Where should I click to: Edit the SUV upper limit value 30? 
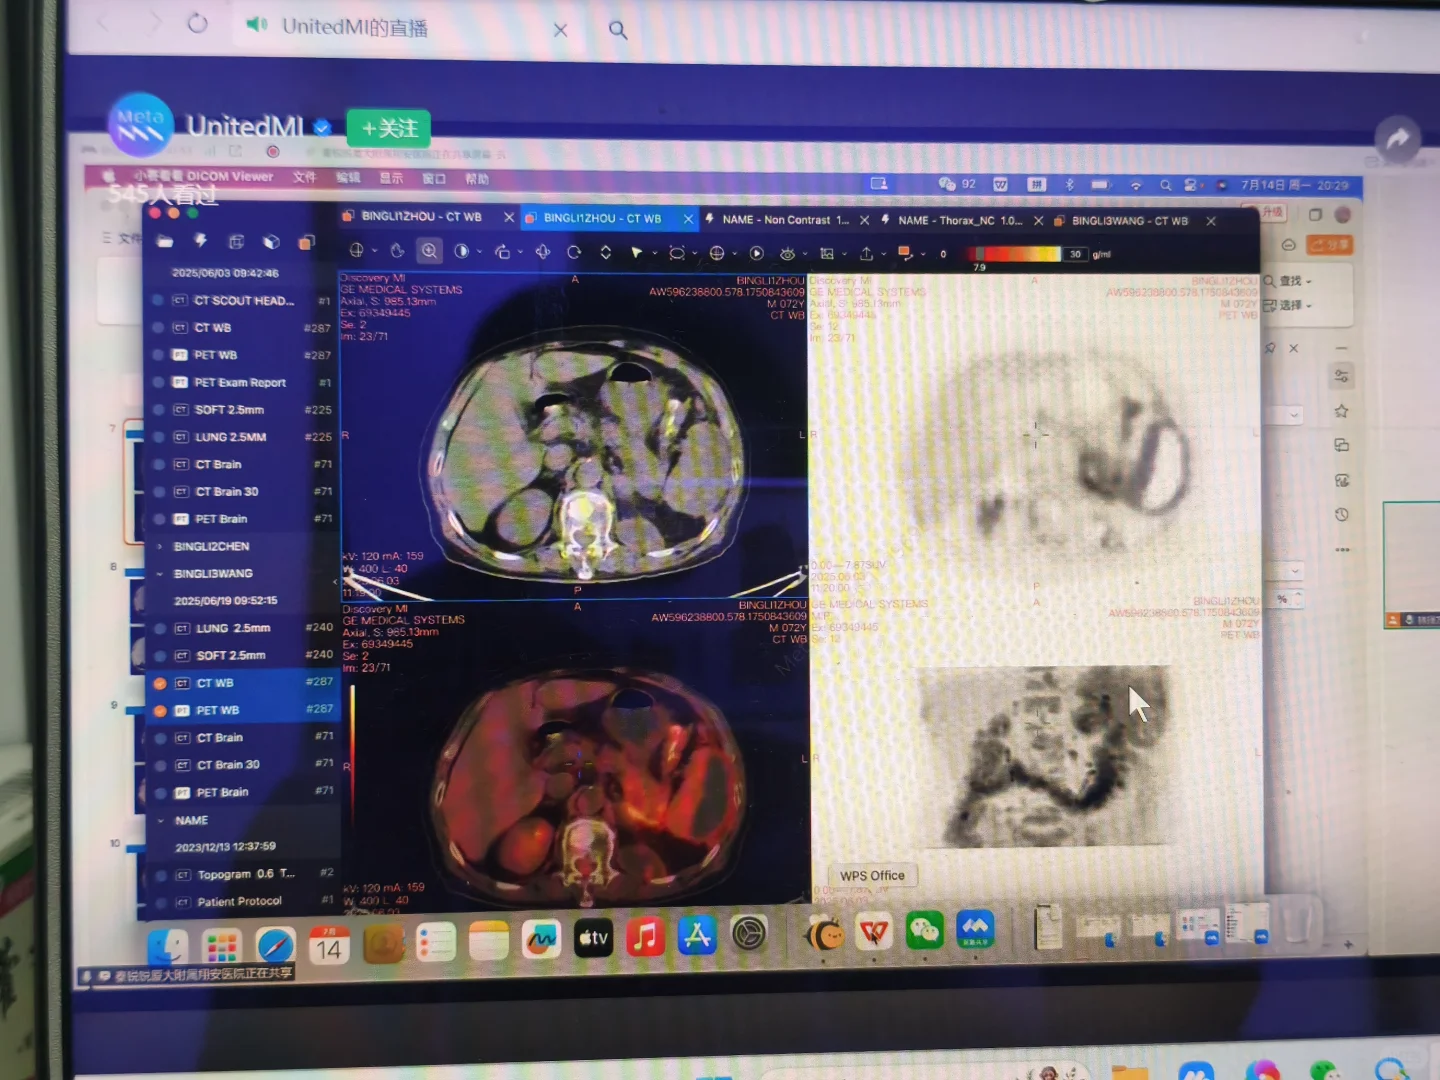pos(1075,254)
